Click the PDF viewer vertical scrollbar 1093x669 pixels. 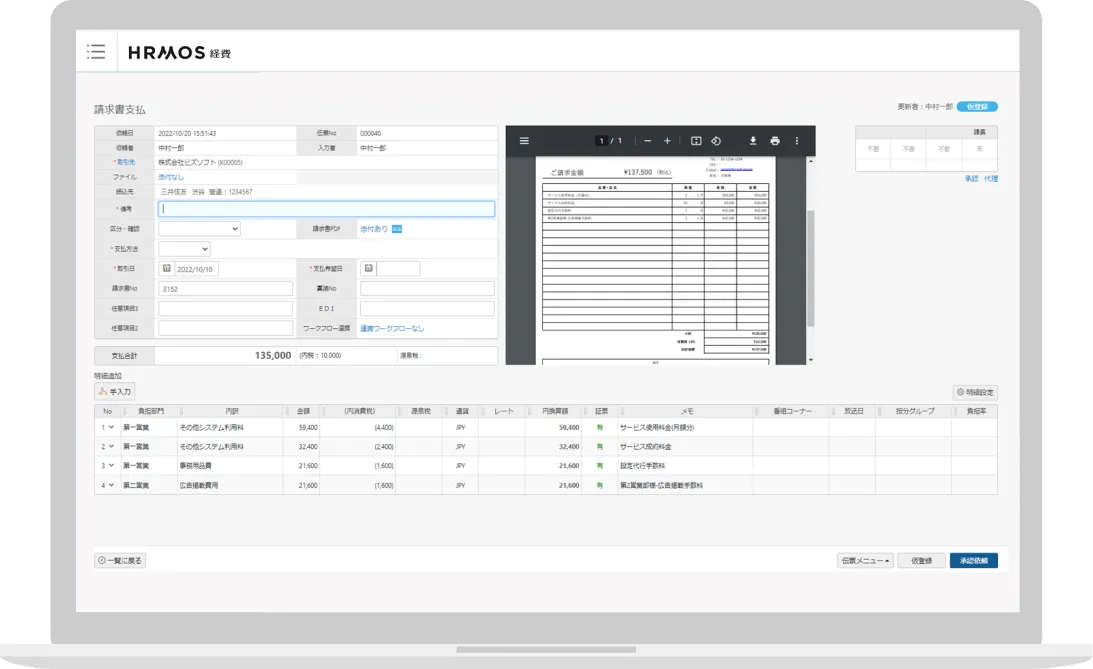[811, 270]
